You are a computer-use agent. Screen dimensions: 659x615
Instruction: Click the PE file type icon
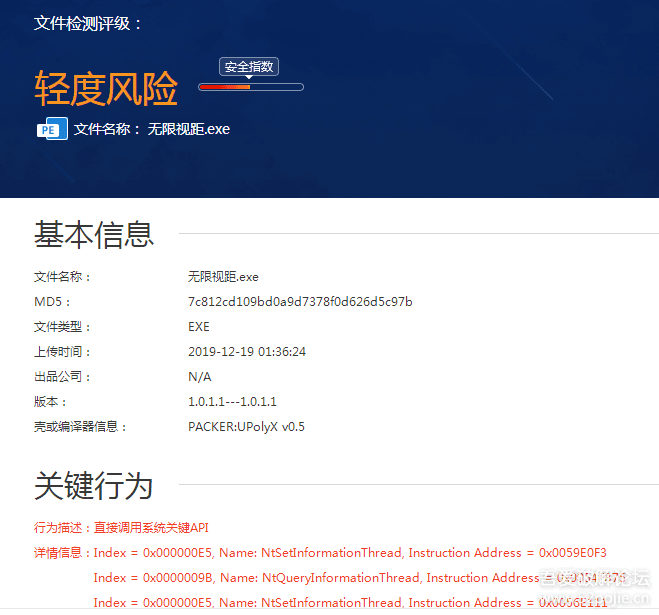click(x=52, y=129)
